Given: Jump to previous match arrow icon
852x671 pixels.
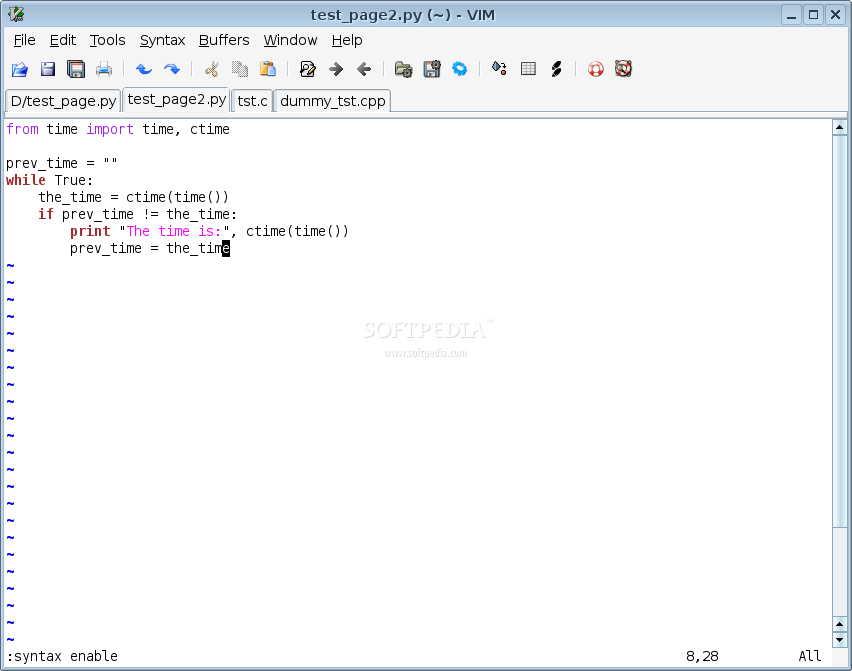Looking at the screenshot, I should (x=364, y=69).
